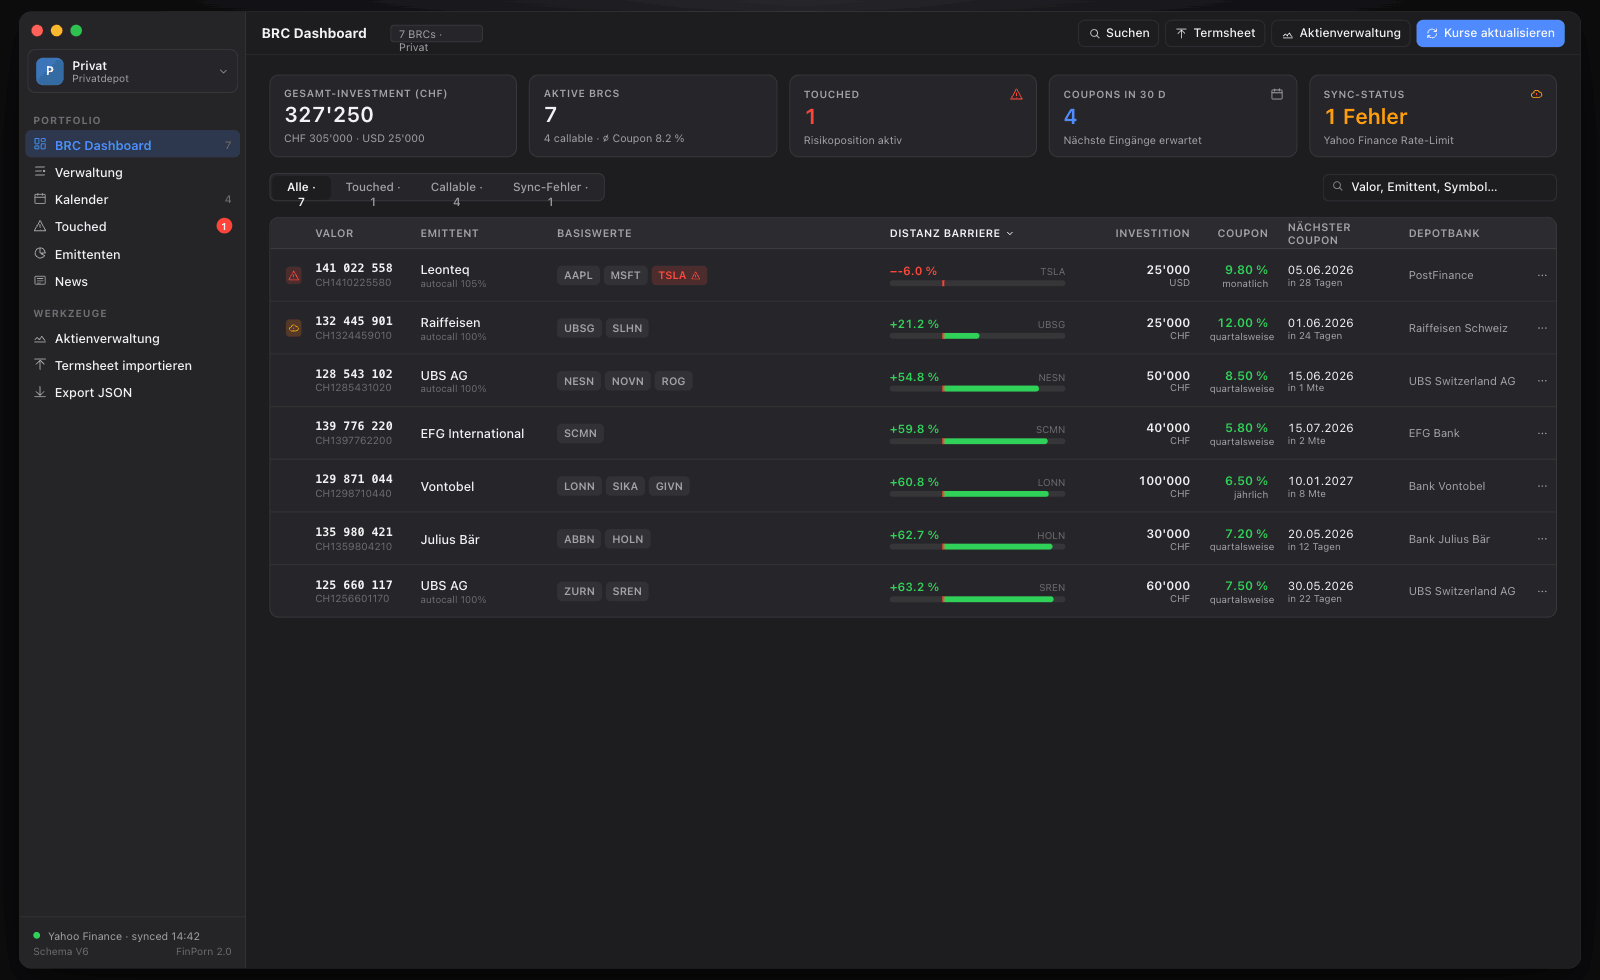The height and width of the screenshot is (980, 1600).
Task: Click the AAPL underlying tag
Action: pyautogui.click(x=578, y=275)
